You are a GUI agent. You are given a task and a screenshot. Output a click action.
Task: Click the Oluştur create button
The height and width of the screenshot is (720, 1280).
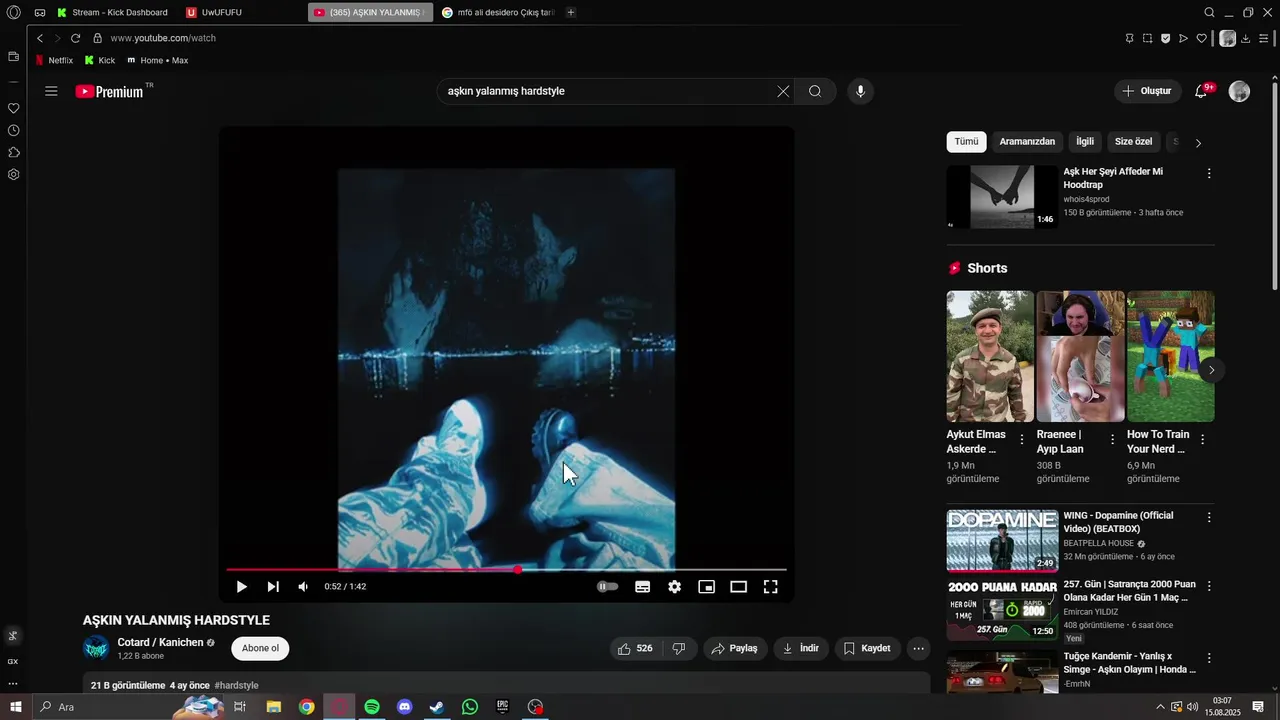(x=1148, y=91)
